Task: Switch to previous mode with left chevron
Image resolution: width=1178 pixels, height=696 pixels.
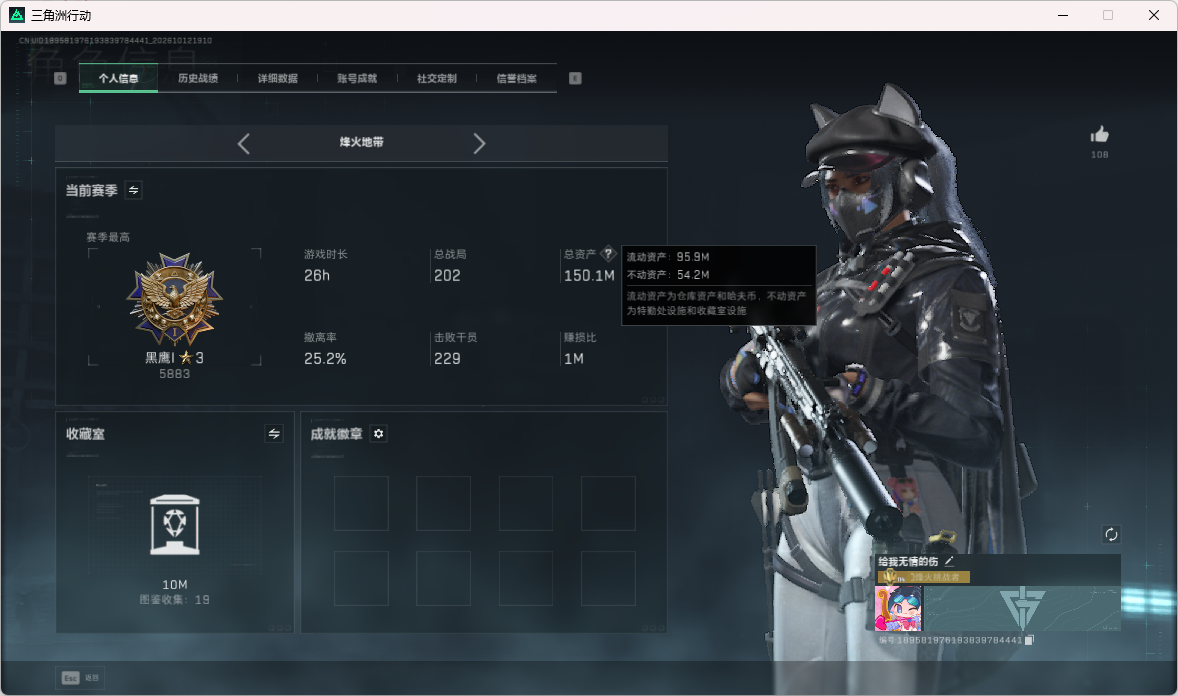Action: point(243,144)
